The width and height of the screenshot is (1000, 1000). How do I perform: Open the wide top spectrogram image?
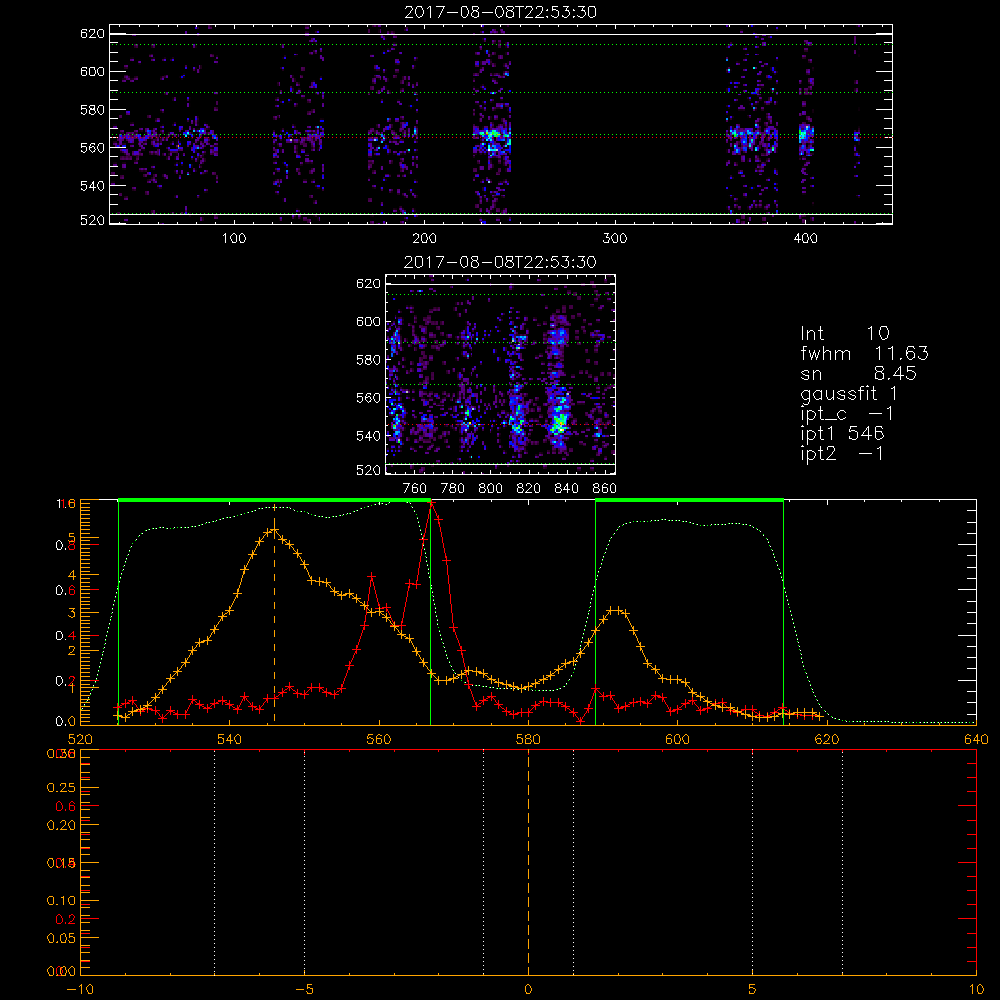(501, 124)
